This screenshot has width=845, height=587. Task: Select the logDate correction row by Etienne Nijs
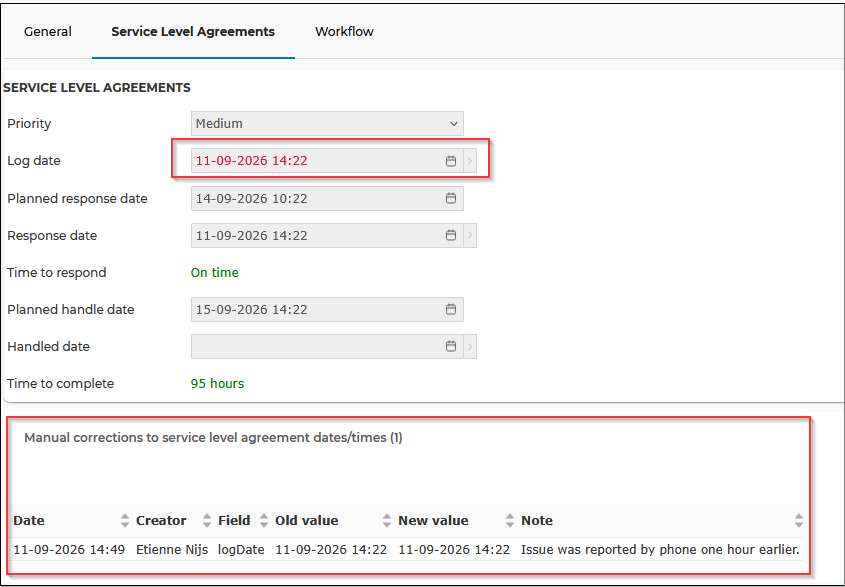coord(408,550)
